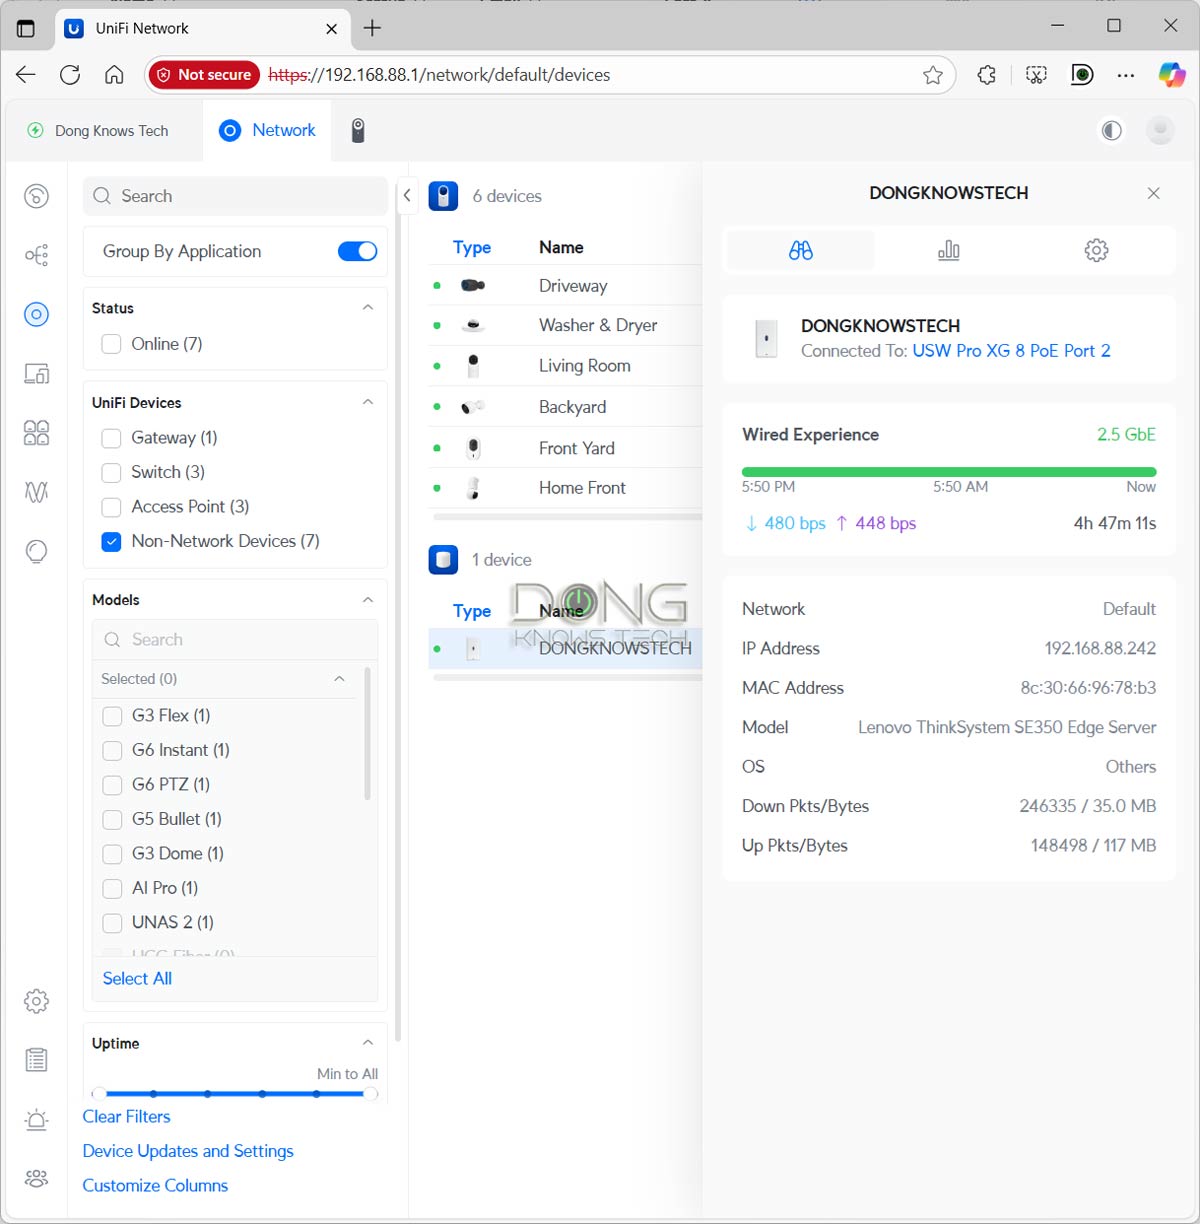Open browser extensions puzzle icon
Image resolution: width=1200 pixels, height=1224 pixels.
986,75
